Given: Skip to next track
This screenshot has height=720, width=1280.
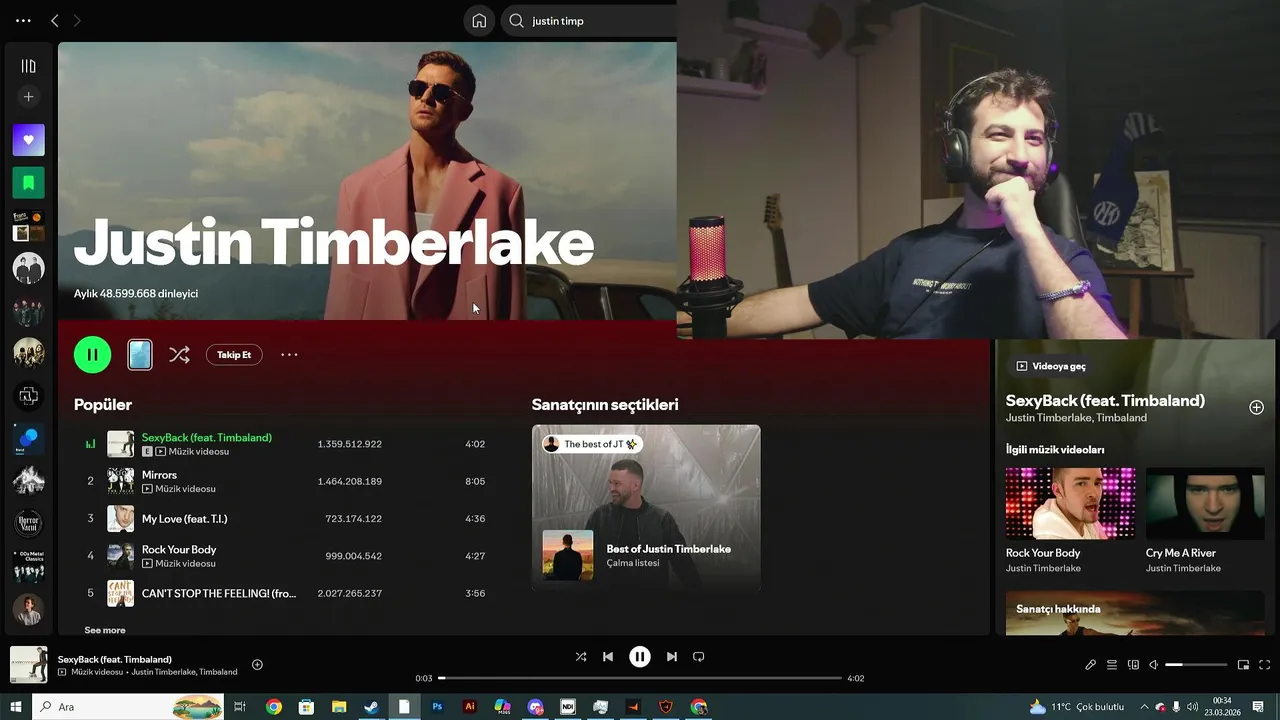Looking at the screenshot, I should [x=672, y=657].
